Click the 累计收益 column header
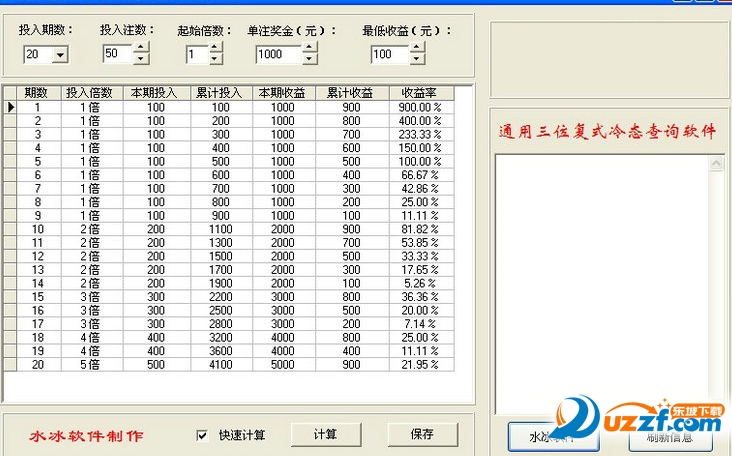 (x=352, y=93)
